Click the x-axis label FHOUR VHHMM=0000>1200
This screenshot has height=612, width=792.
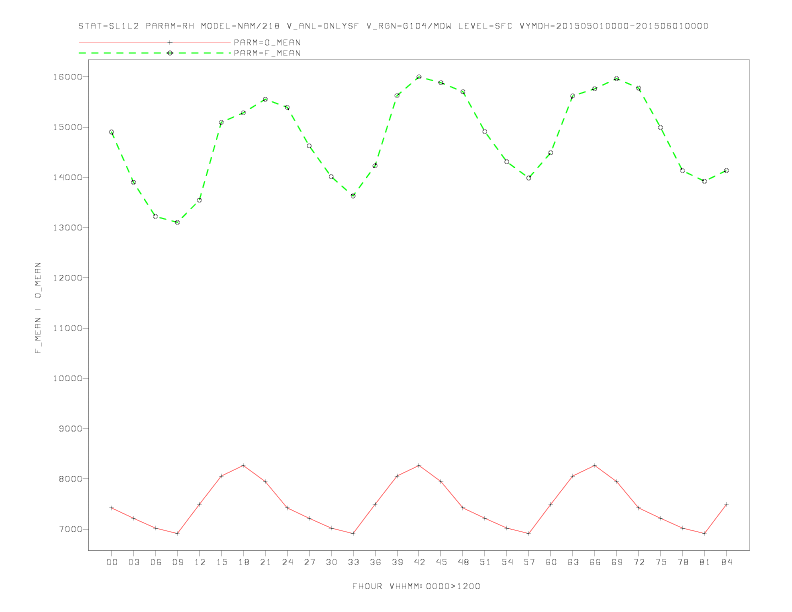(x=416, y=586)
